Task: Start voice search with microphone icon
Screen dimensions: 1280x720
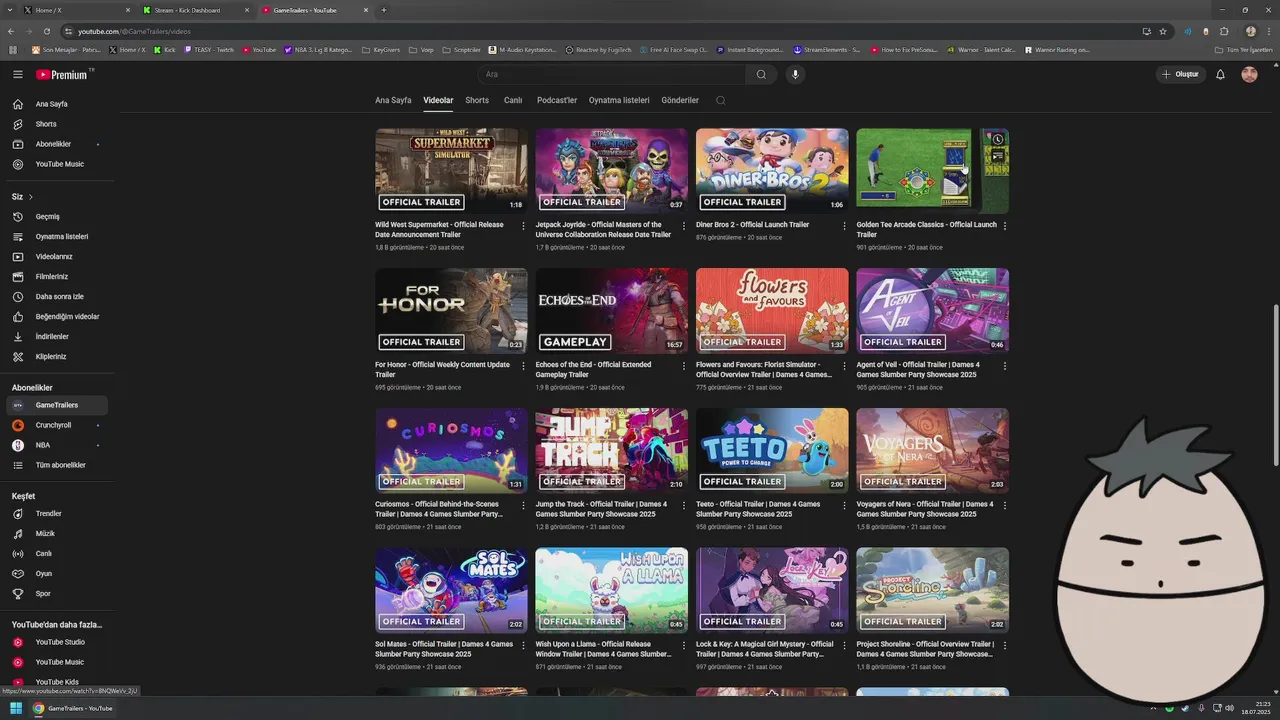Action: pos(796,74)
